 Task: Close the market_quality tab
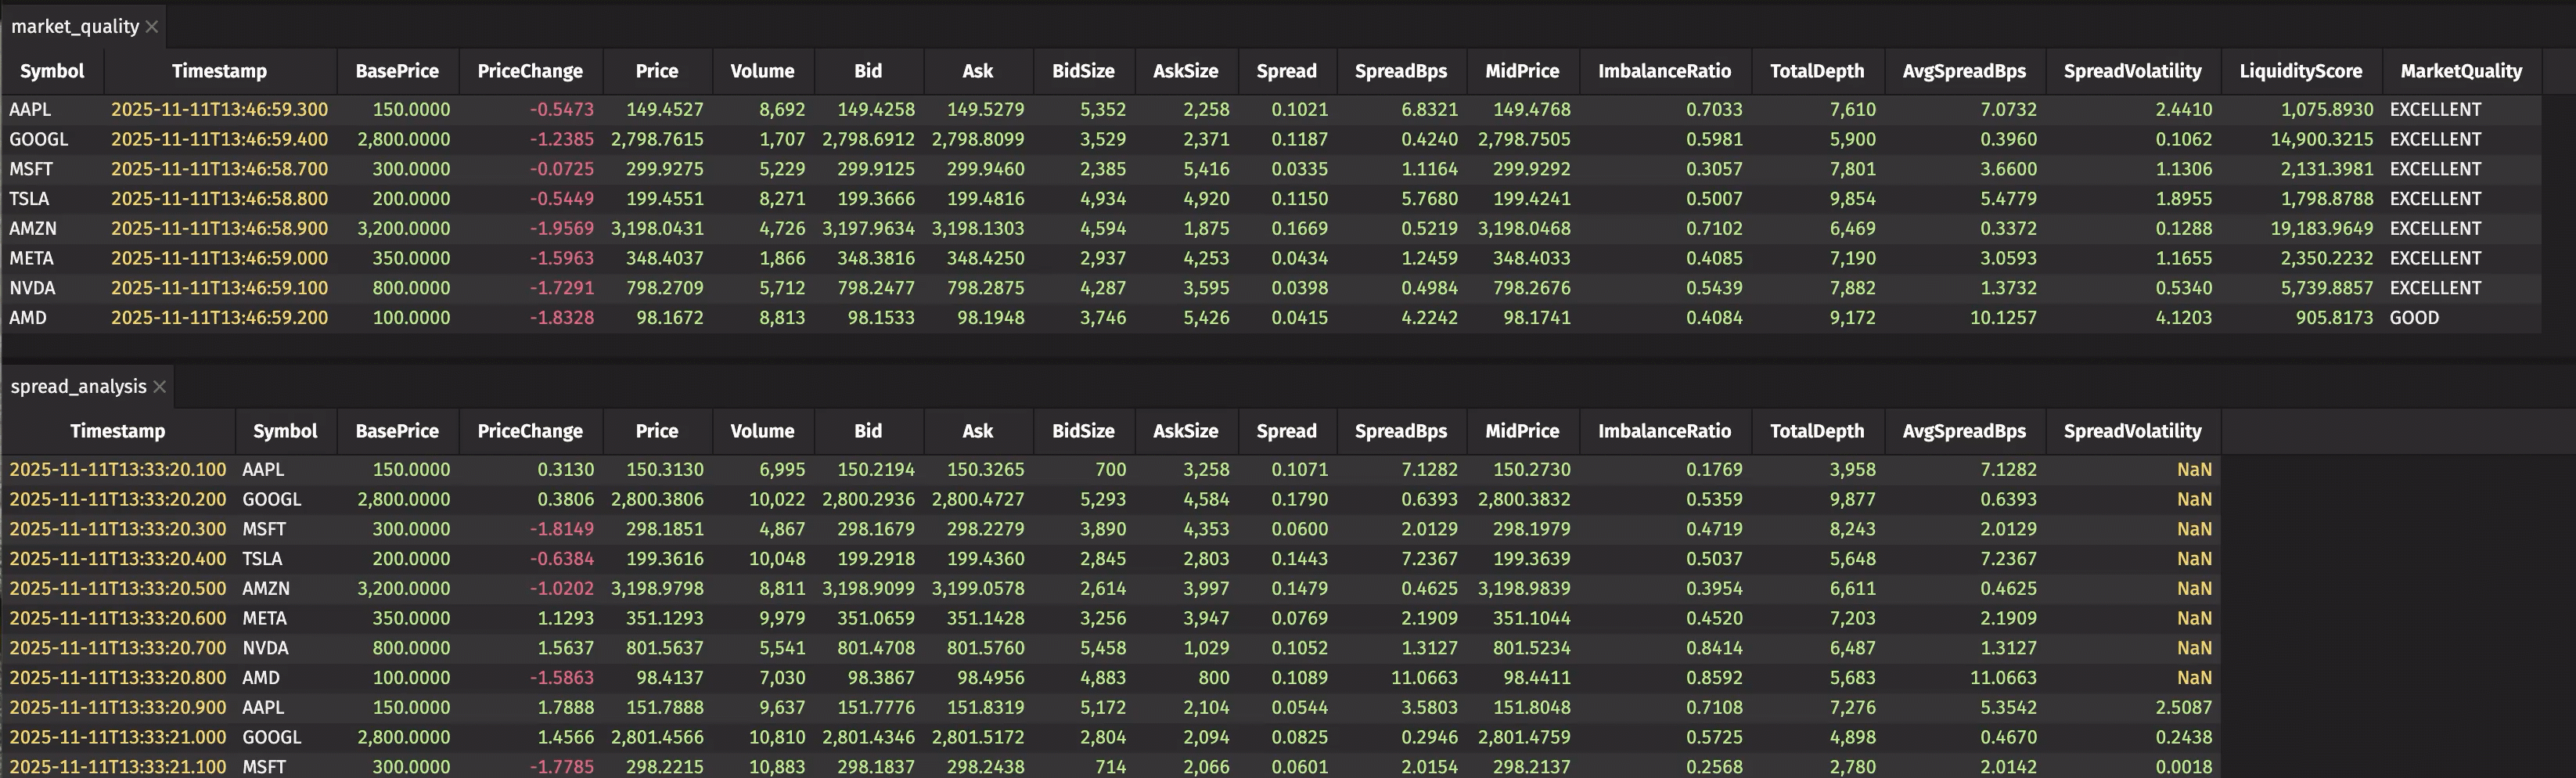click(x=152, y=27)
